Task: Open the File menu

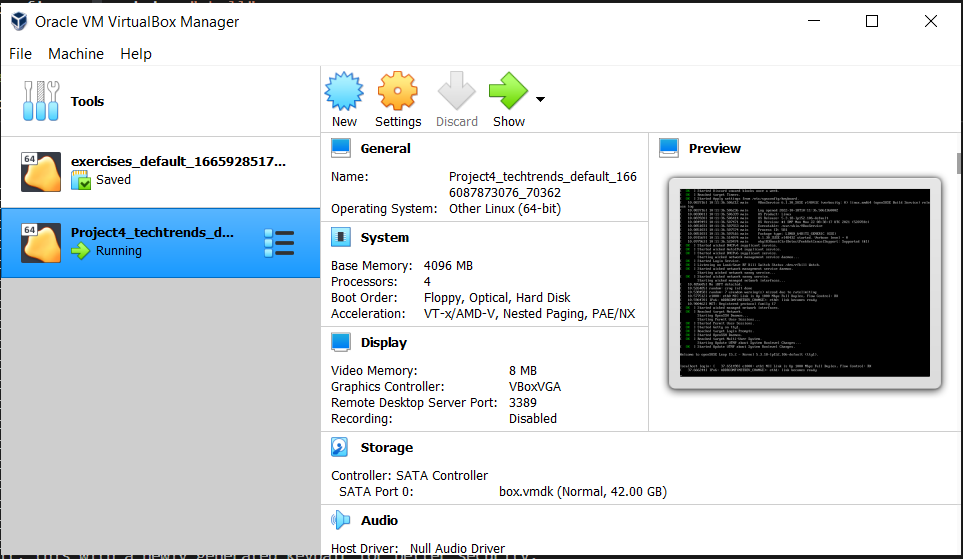Action: 20,54
